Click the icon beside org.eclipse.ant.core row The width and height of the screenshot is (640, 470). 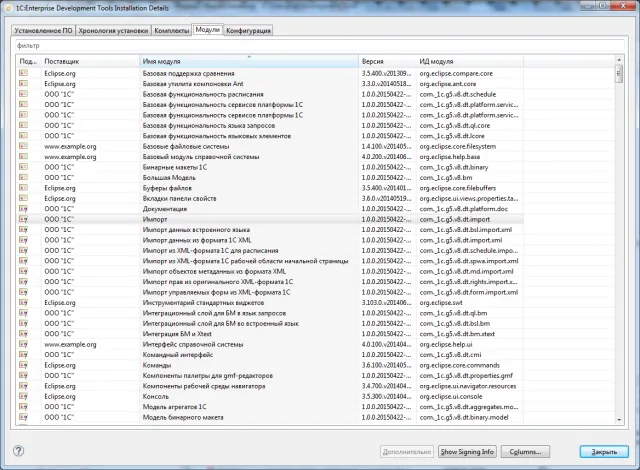coord(23,84)
